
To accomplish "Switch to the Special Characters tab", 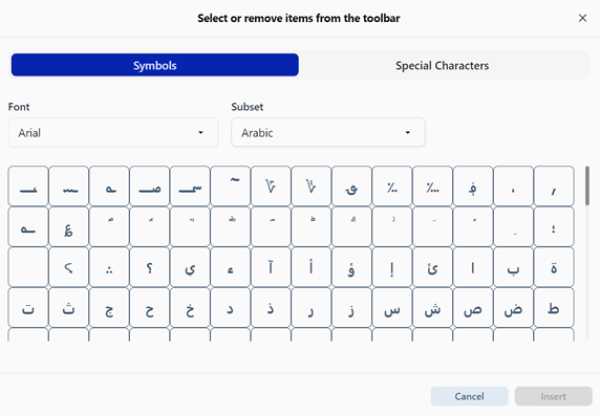I will click(442, 65).
